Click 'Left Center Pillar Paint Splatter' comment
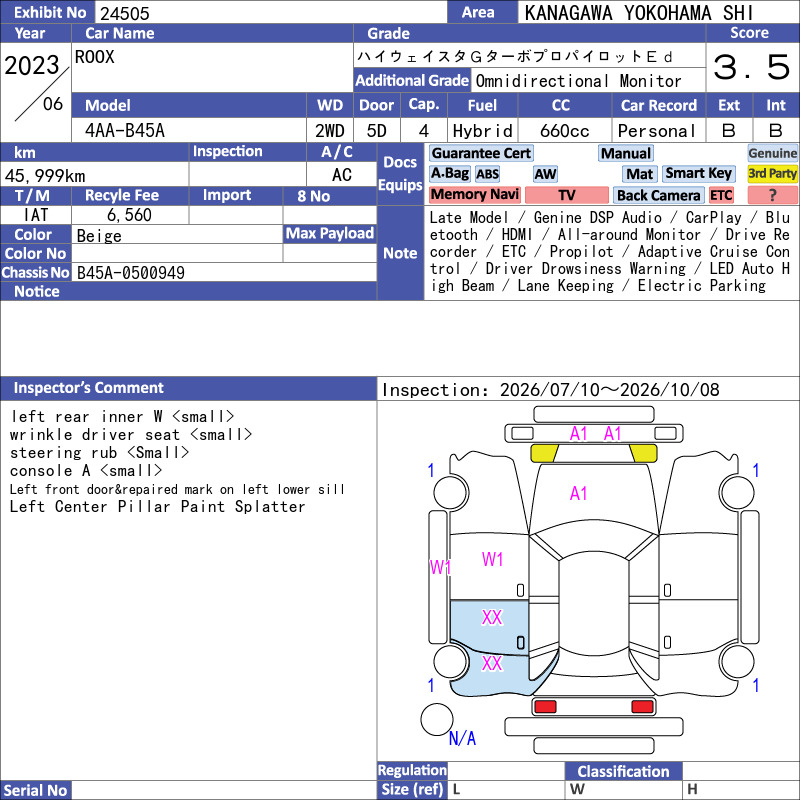The image size is (800, 800). pyautogui.click(x=158, y=507)
